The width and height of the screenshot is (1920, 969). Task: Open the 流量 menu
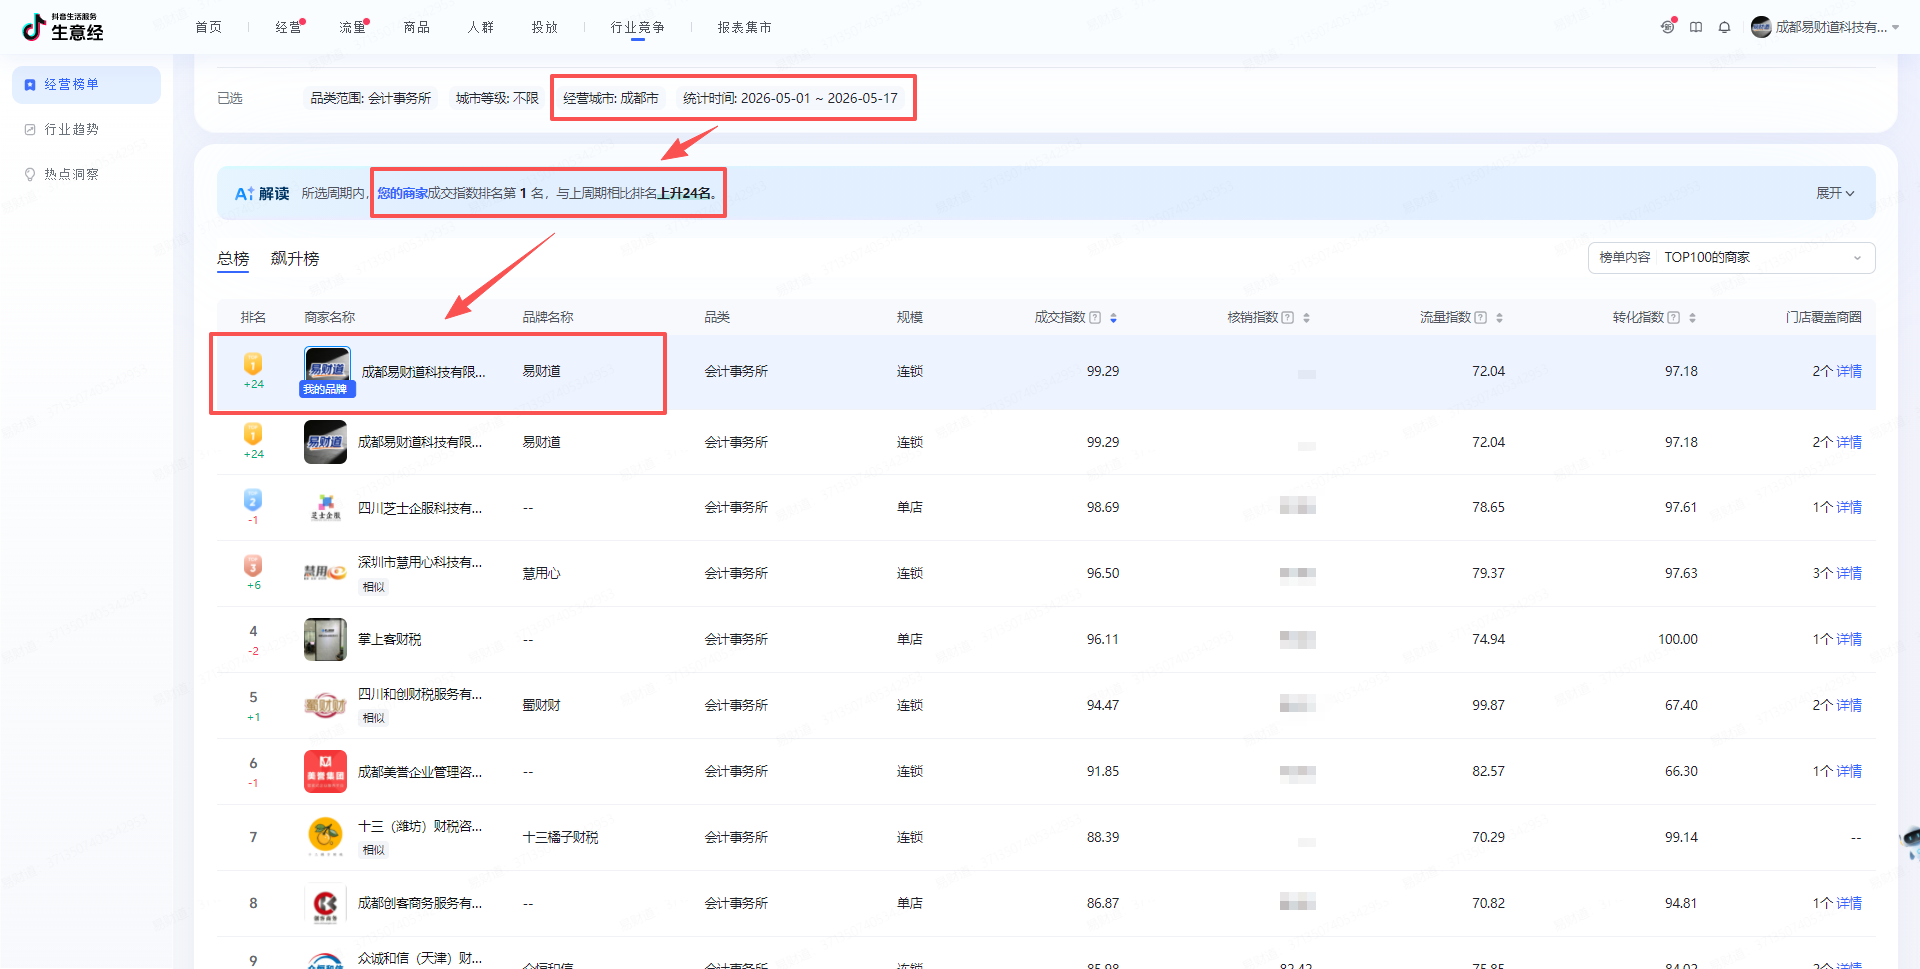pos(353,28)
